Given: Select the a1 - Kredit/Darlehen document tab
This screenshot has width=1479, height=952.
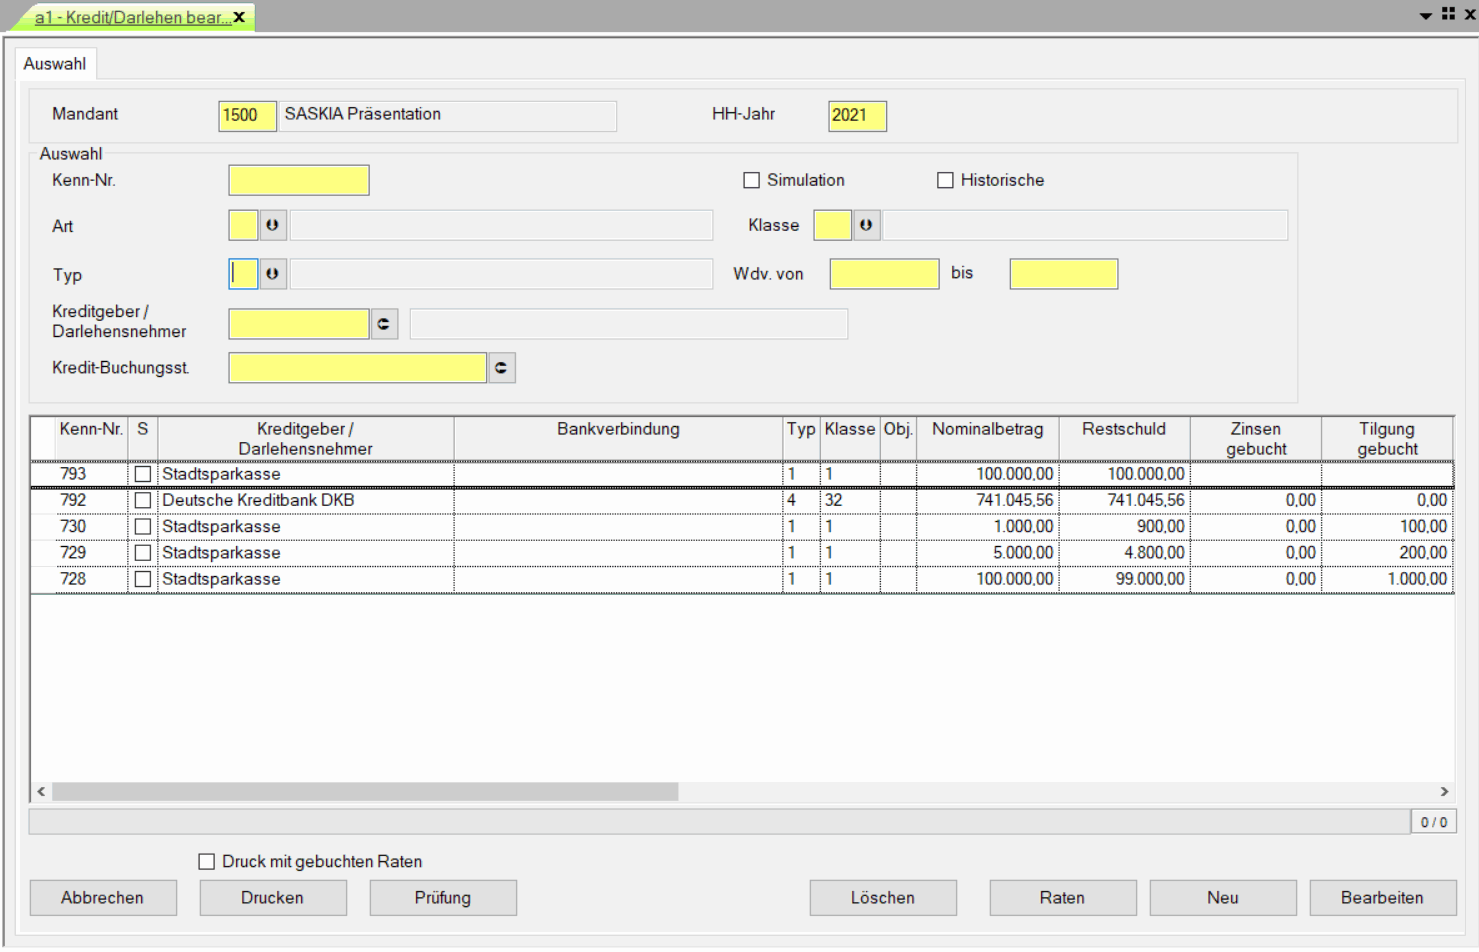Looking at the screenshot, I should click(x=130, y=17).
